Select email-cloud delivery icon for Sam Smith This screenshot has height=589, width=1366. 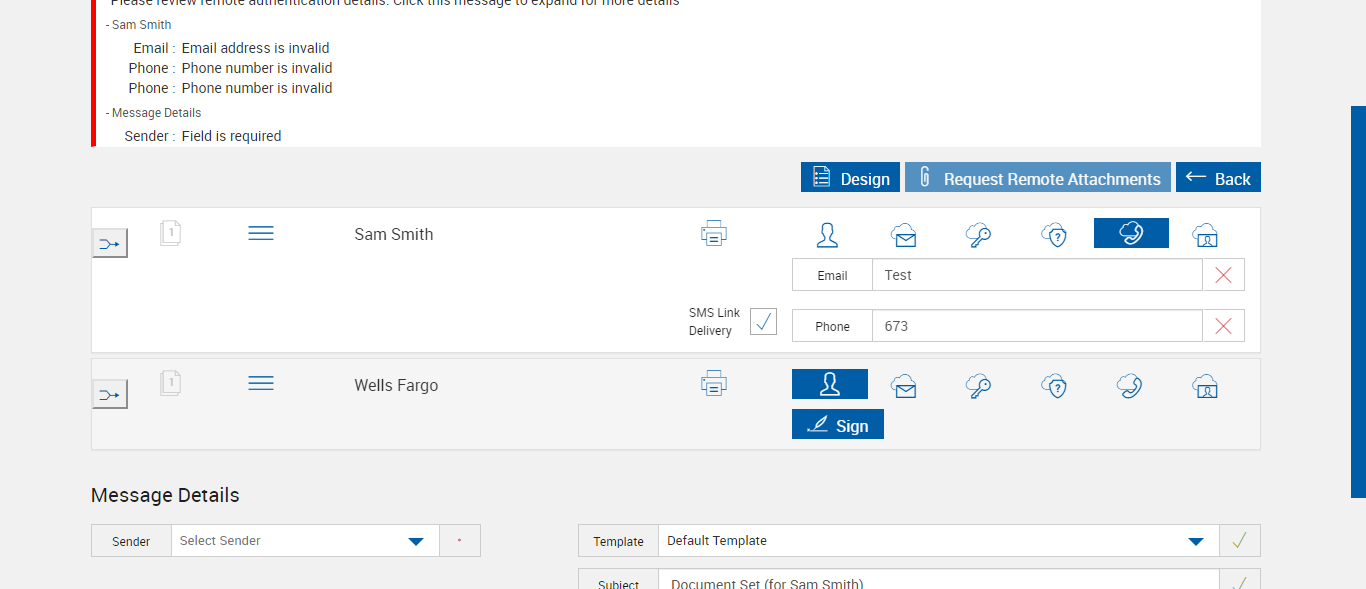tap(904, 235)
